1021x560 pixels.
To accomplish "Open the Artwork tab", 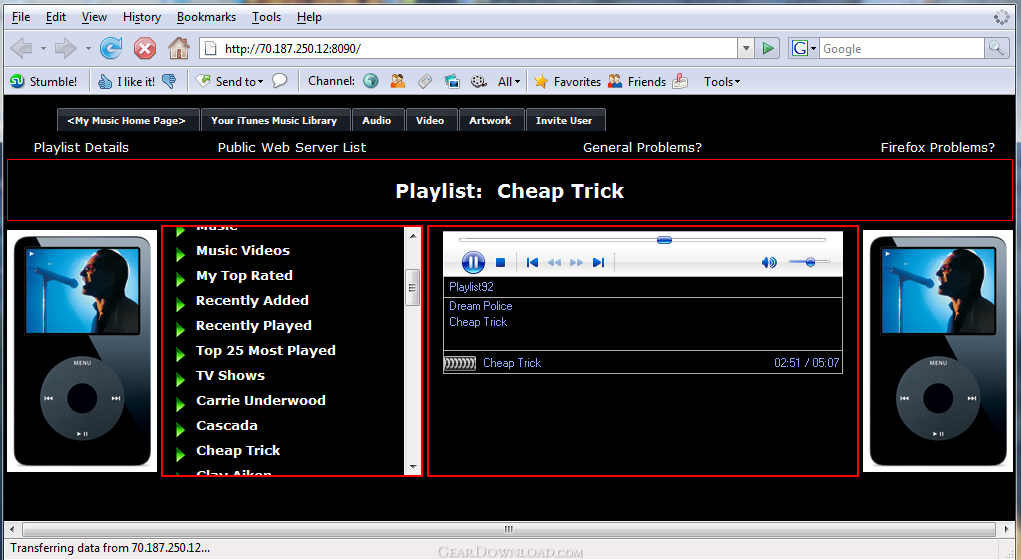I will 490,120.
